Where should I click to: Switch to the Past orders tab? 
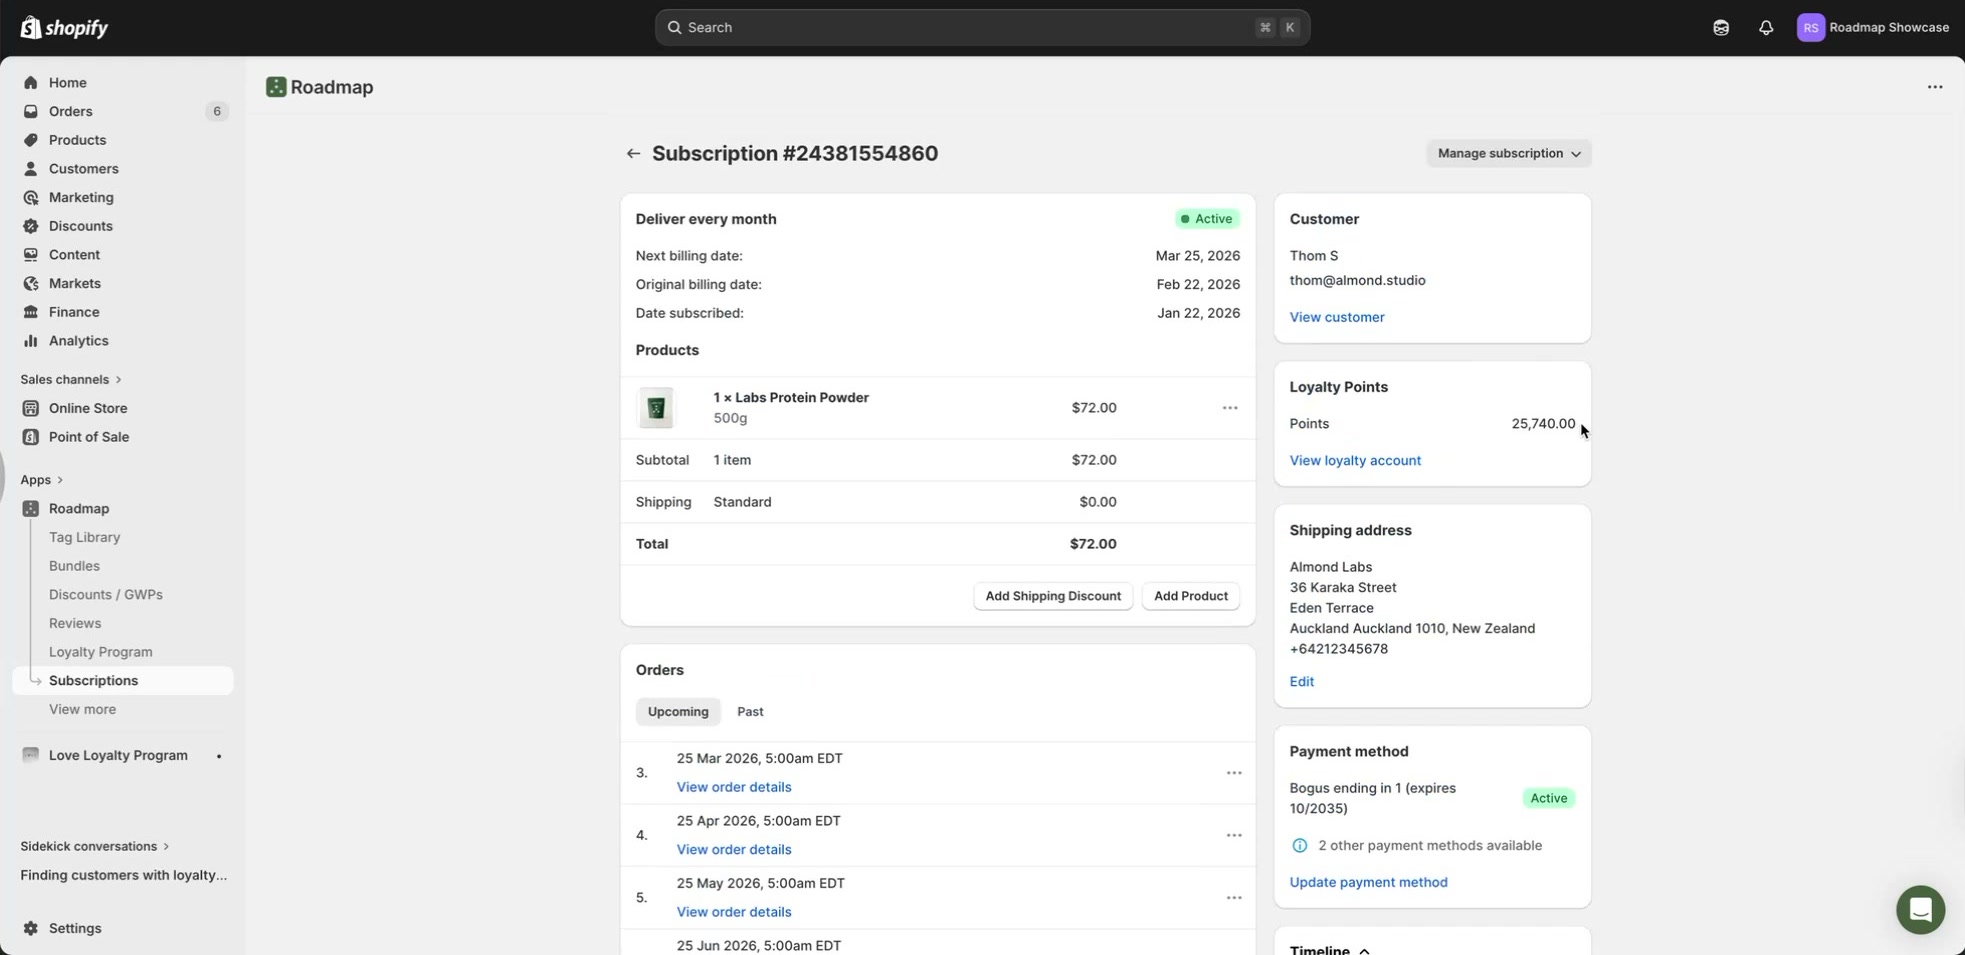(x=750, y=712)
